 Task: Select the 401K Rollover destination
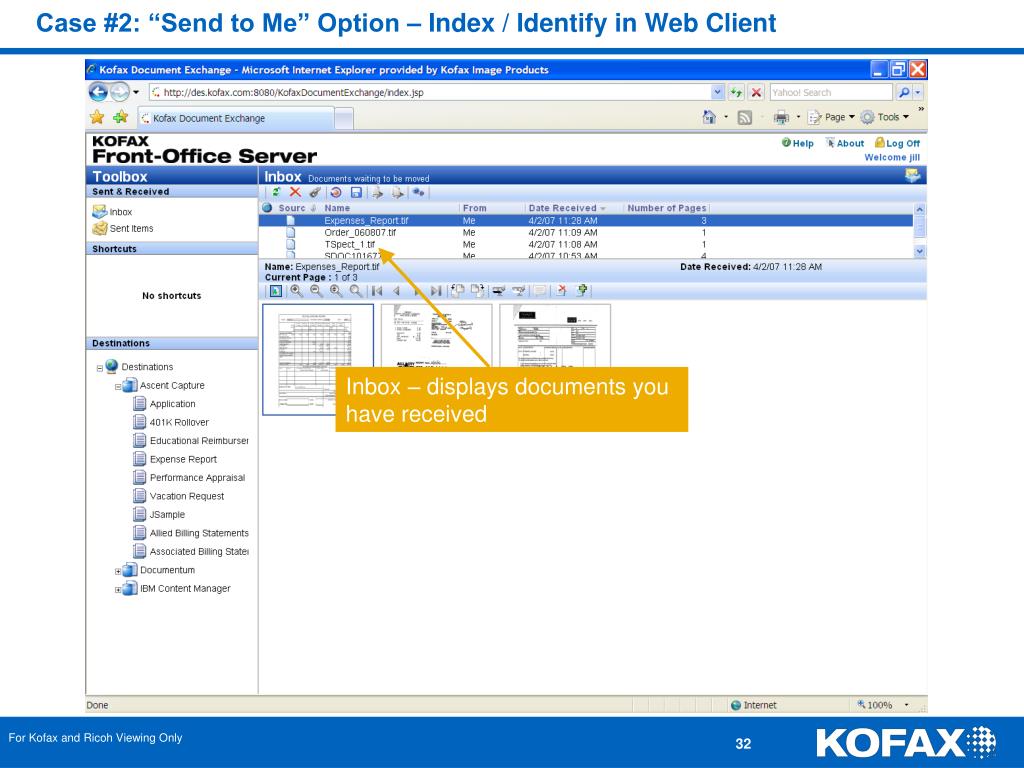(171, 422)
